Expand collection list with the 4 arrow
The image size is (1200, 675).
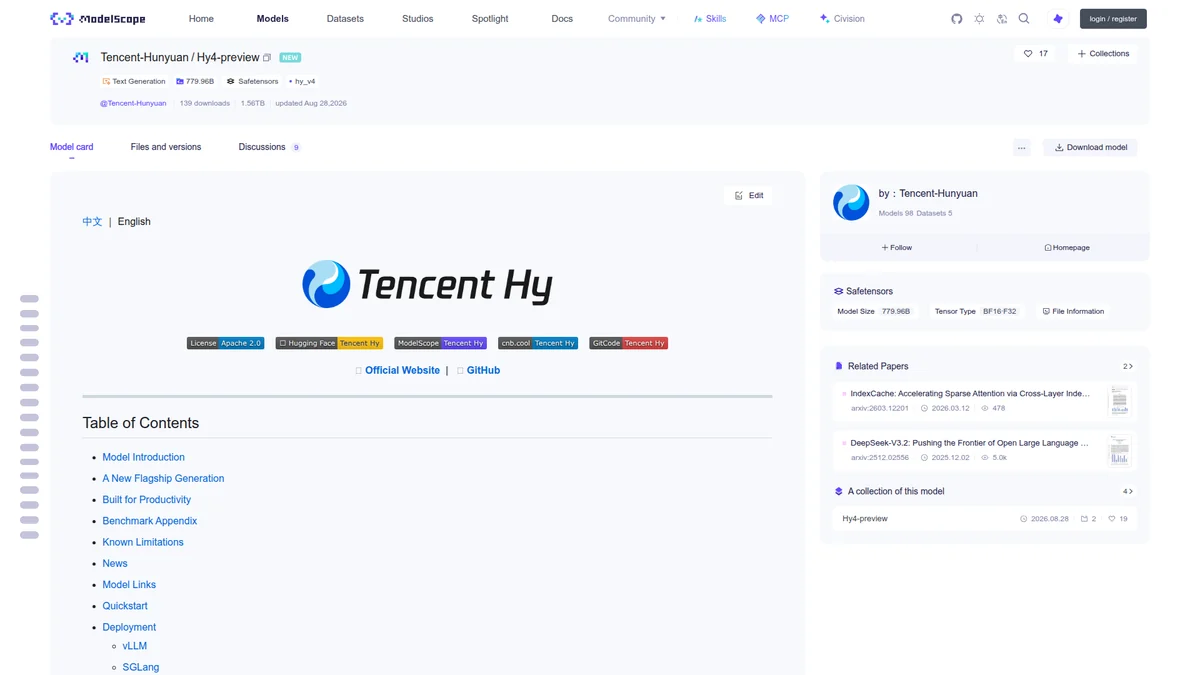[1128, 492]
